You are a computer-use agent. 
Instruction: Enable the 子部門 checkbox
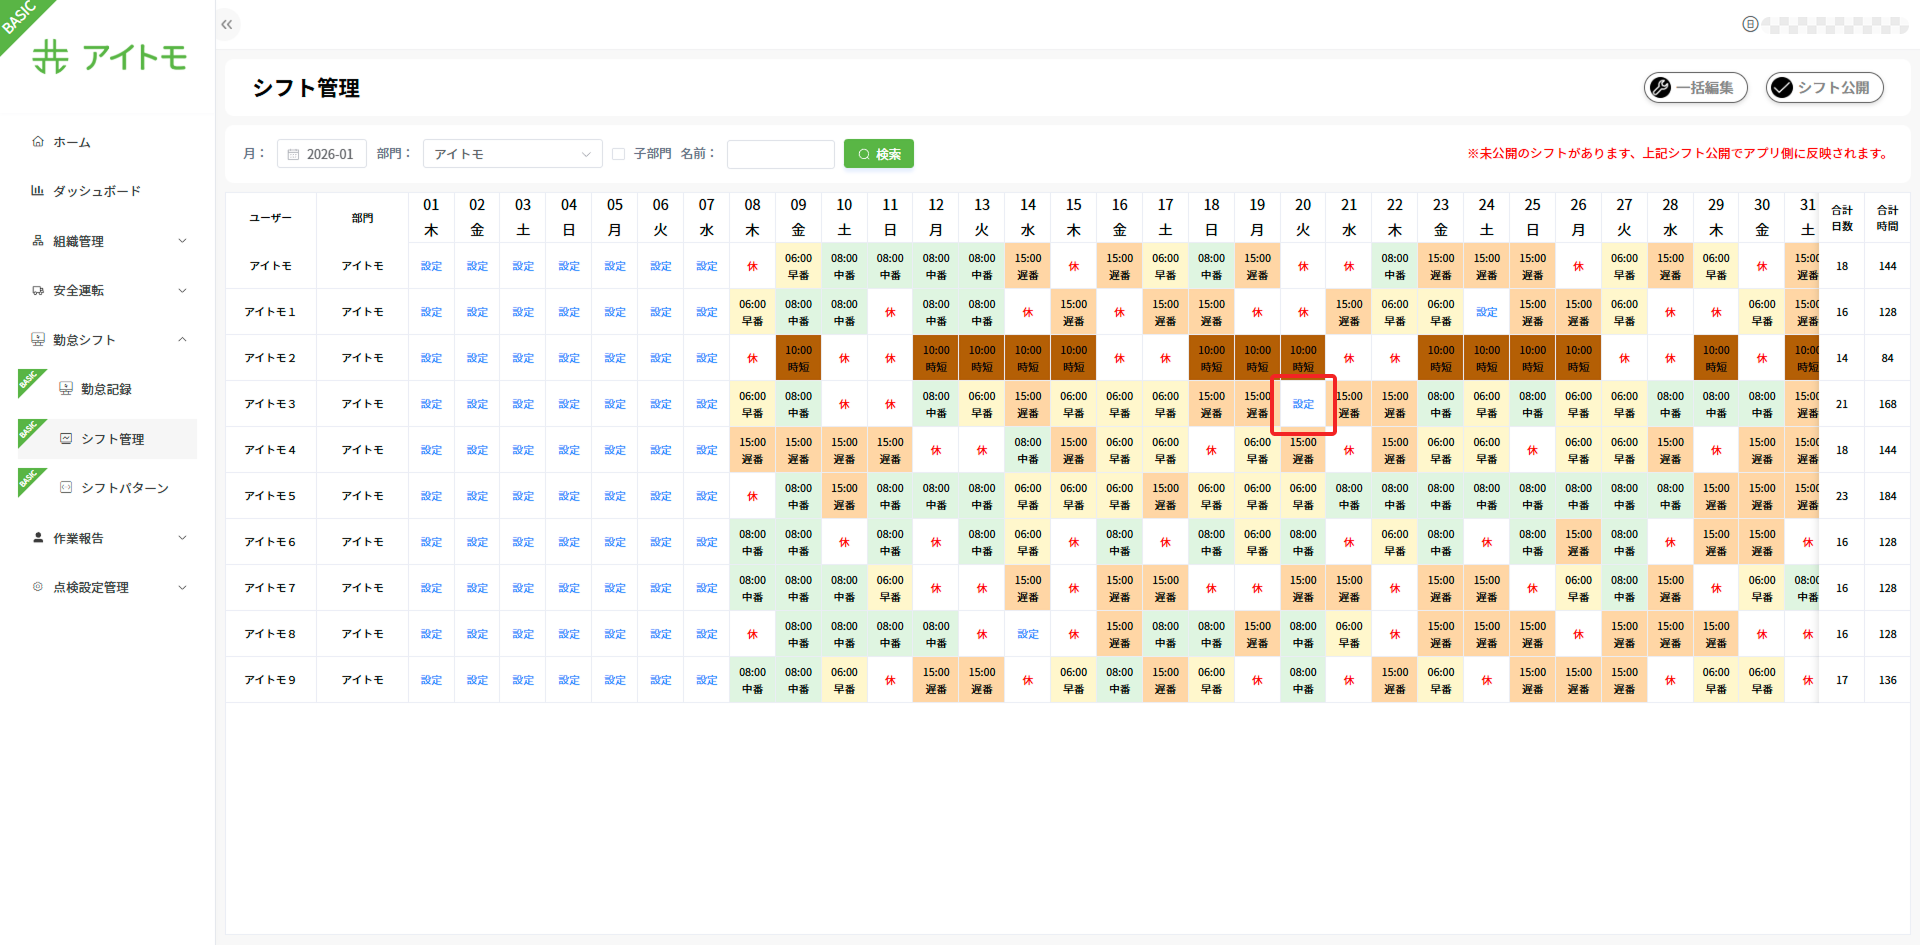coord(618,154)
